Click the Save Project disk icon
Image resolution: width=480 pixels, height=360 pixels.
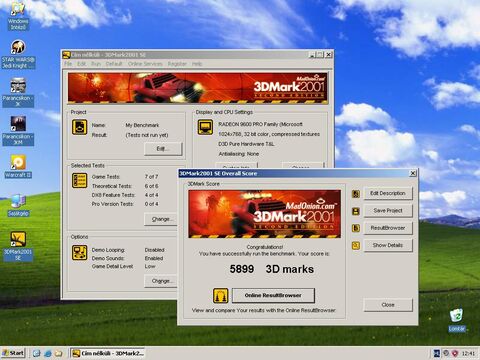pos(356,211)
